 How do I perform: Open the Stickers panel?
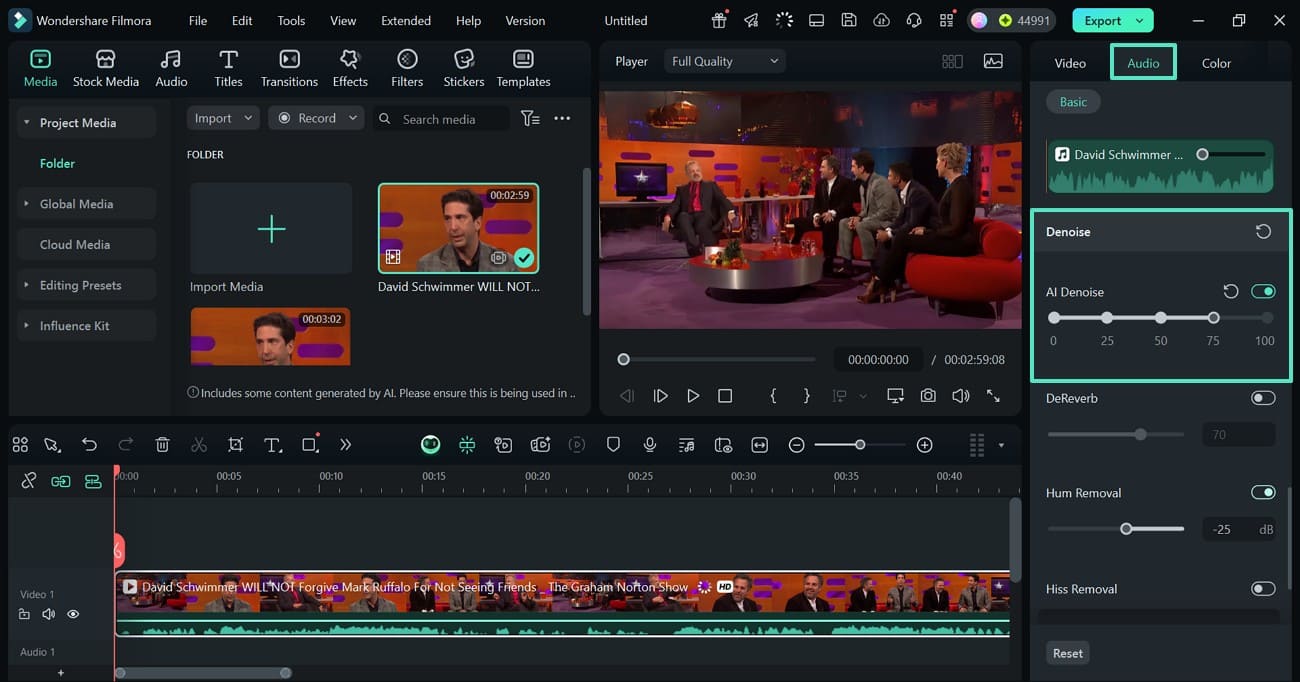click(464, 68)
